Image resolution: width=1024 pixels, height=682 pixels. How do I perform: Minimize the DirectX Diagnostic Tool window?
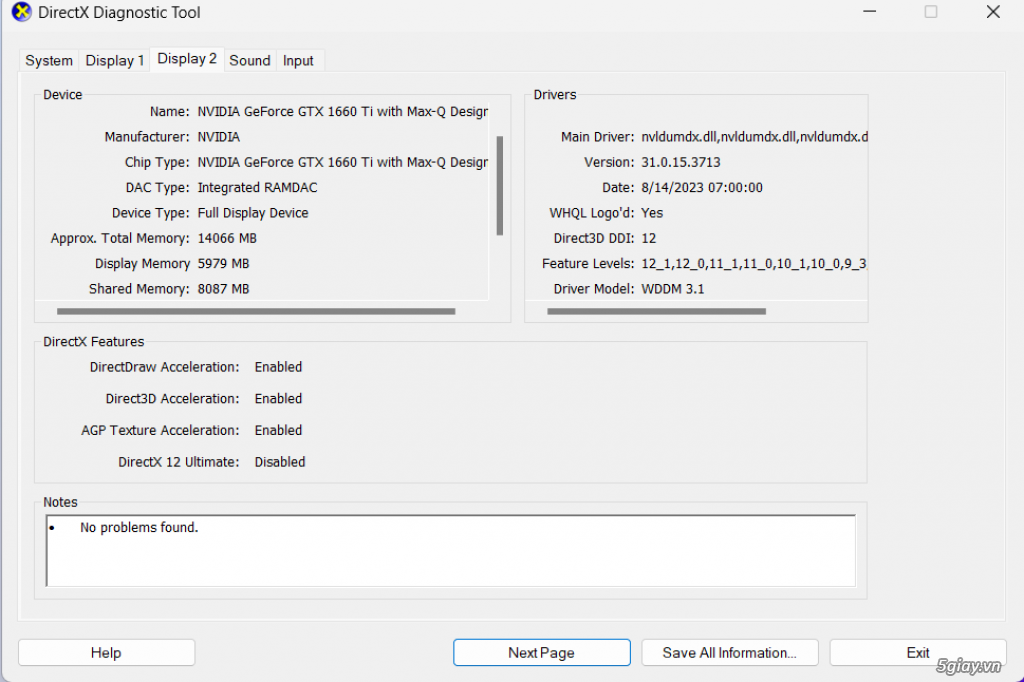pyautogui.click(x=869, y=12)
